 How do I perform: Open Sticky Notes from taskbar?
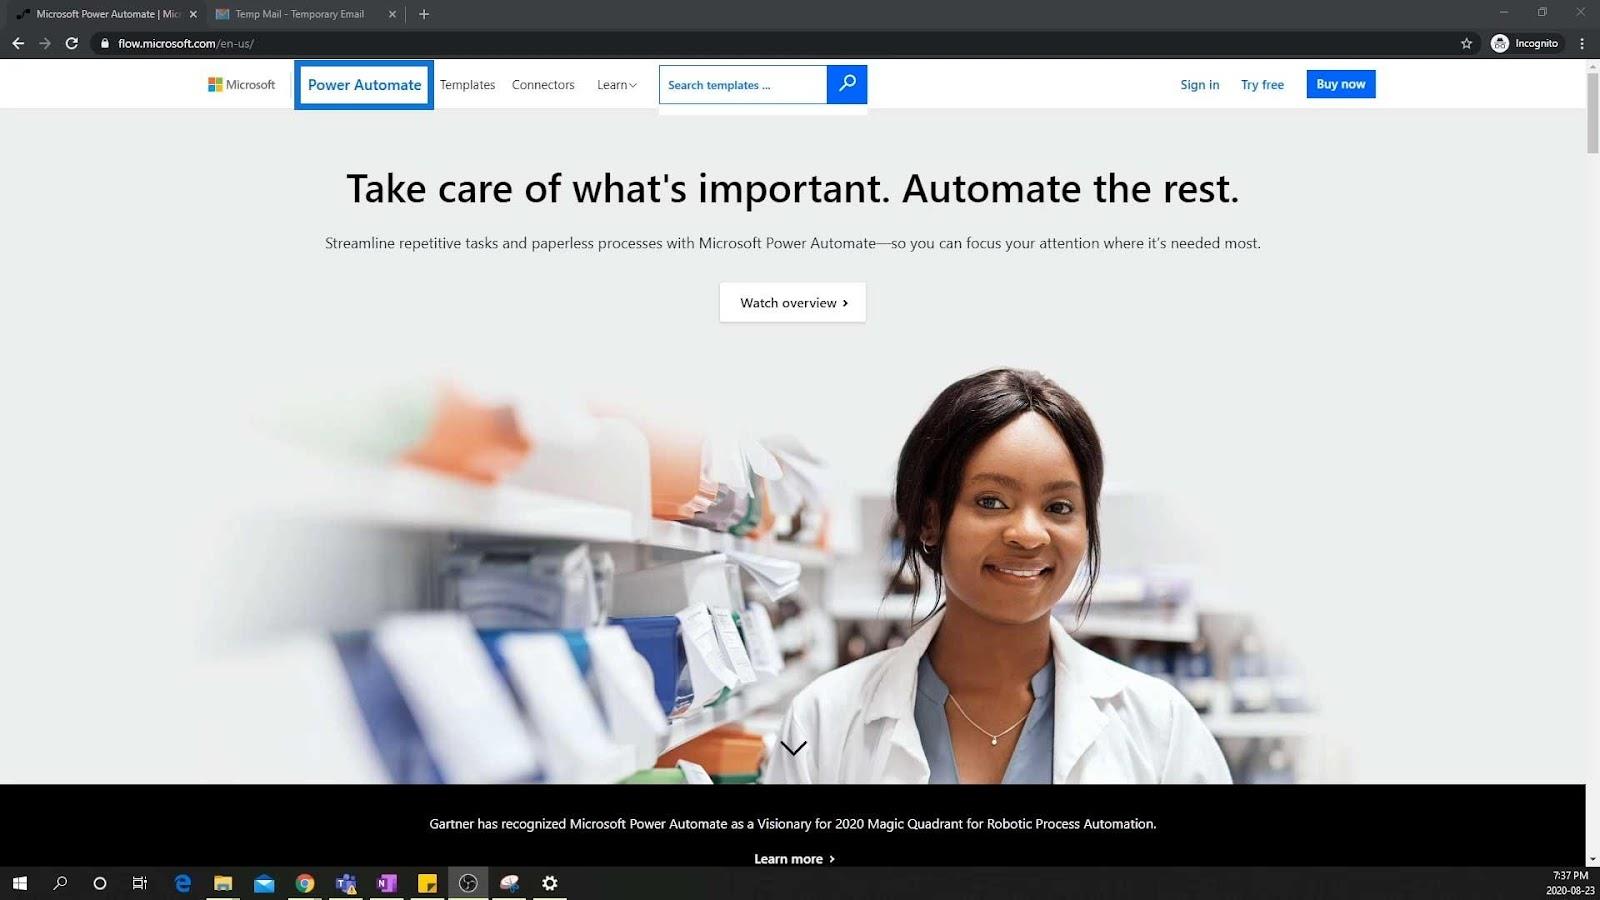[x=427, y=883]
